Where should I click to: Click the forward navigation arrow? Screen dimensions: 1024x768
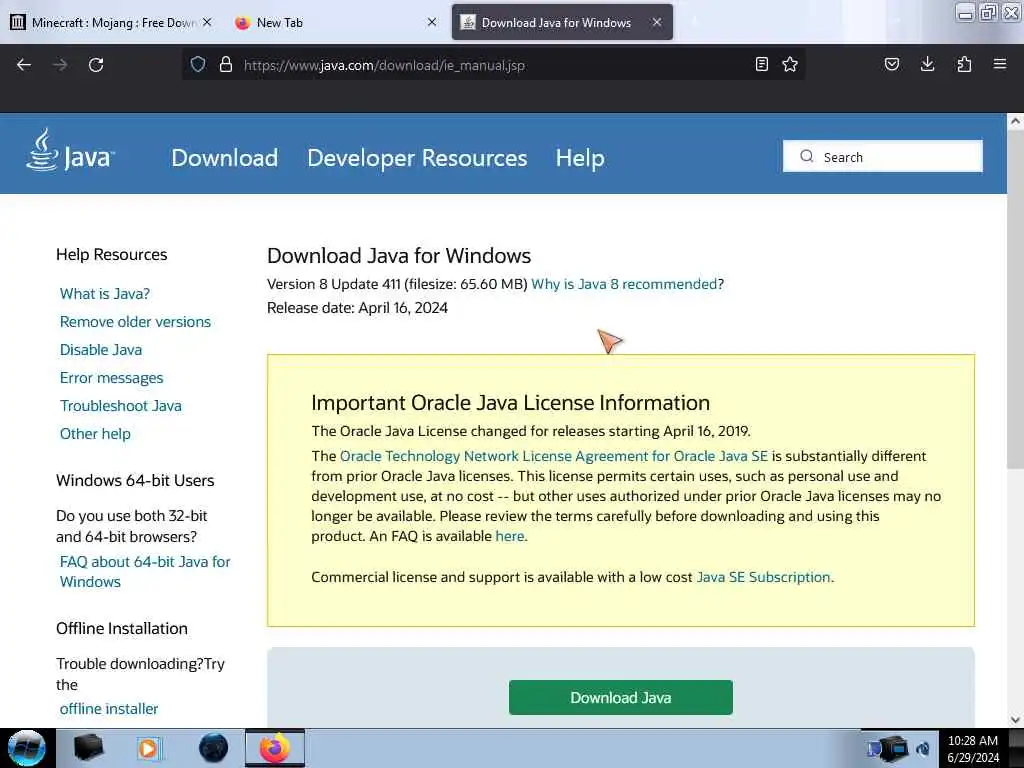point(60,65)
